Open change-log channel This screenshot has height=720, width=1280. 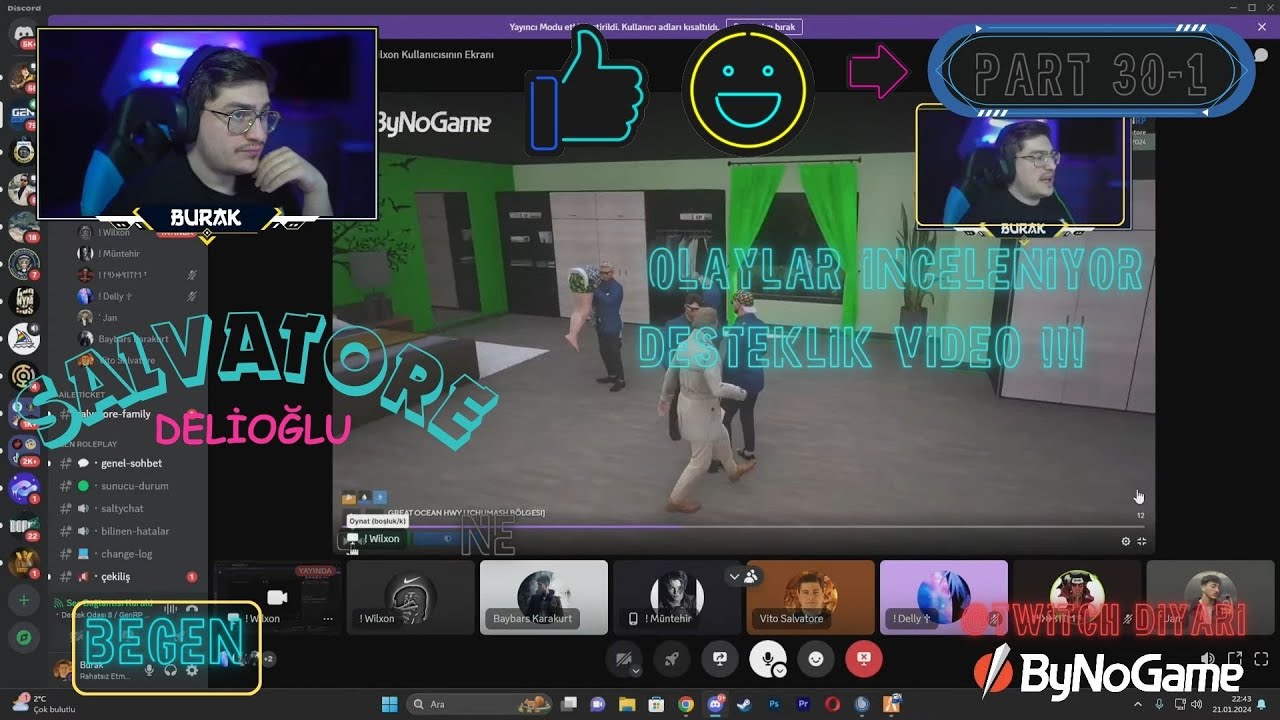point(127,554)
